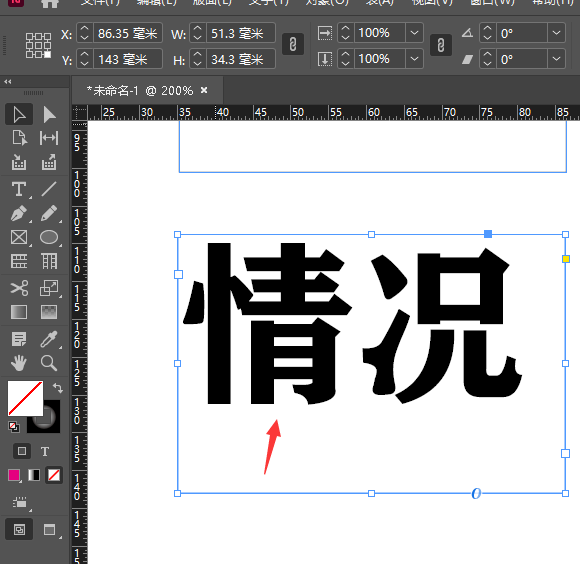The image size is (580, 564).
Task: Step the height H value
Action: pos(198,59)
